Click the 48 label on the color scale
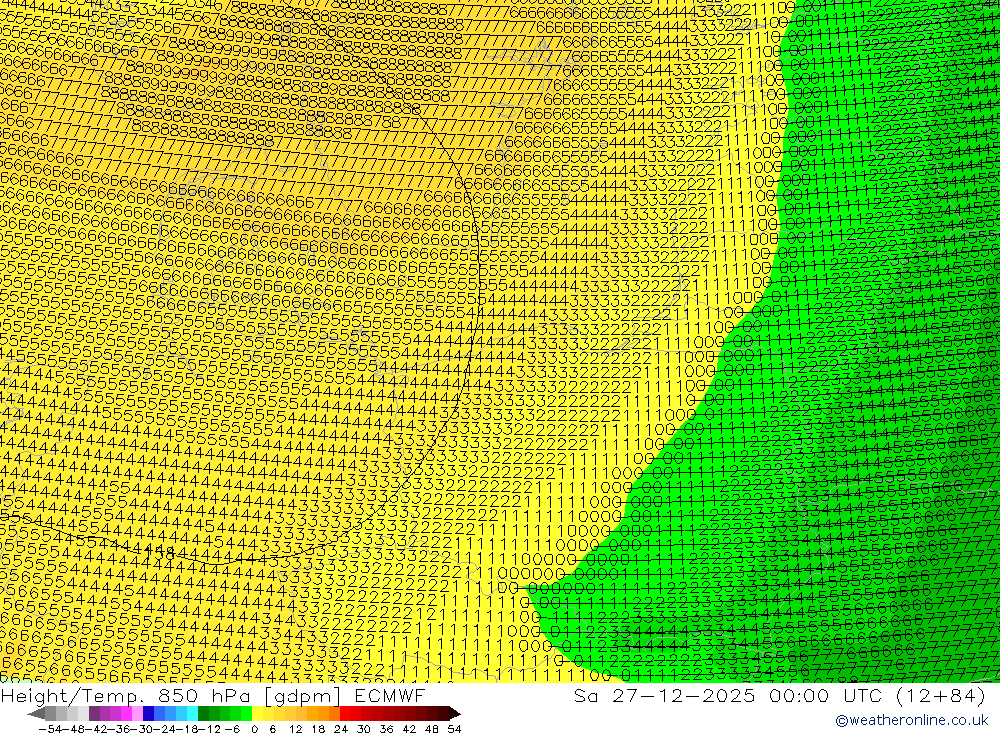 (x=432, y=729)
